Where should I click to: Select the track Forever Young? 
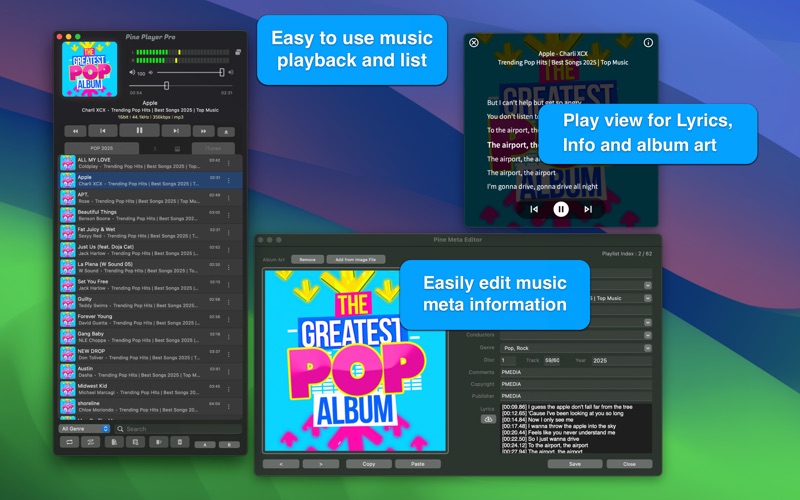151,319
